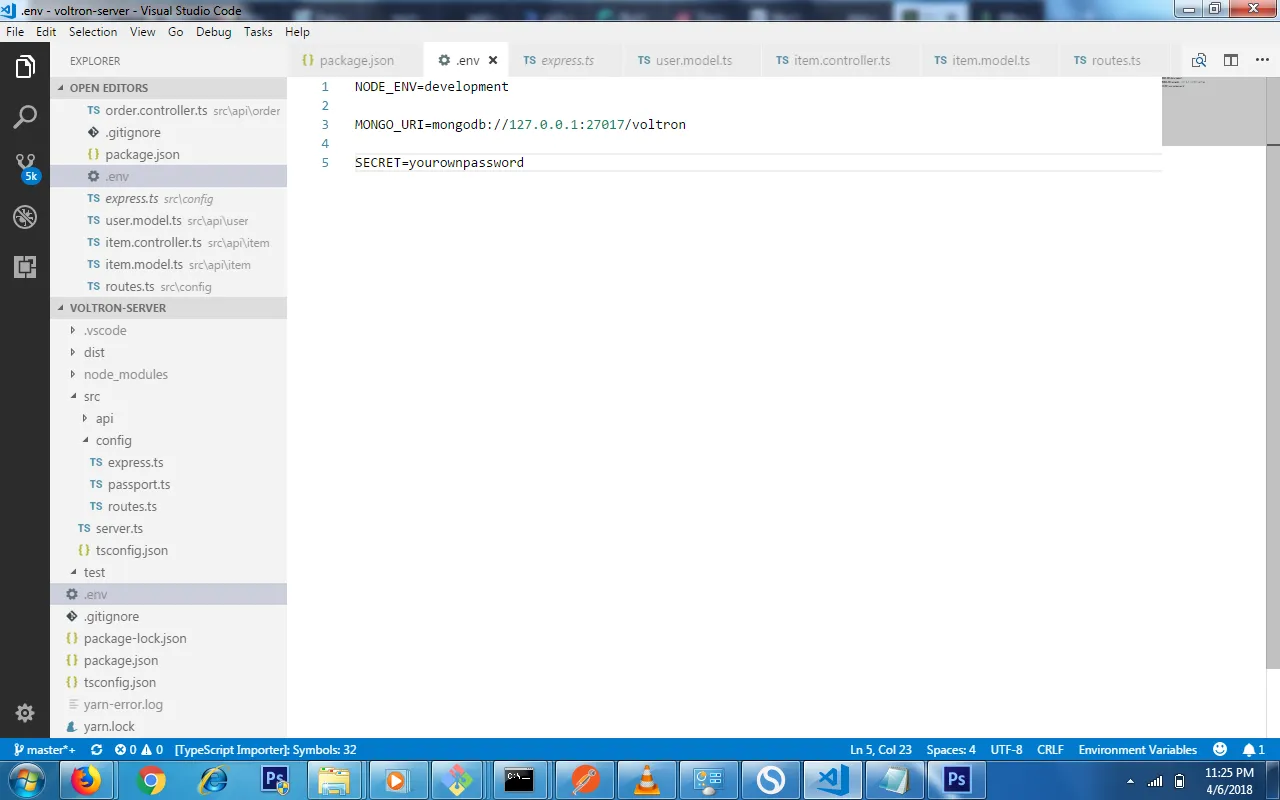Click Ln 5, Col 23 in status bar
The width and height of the screenshot is (1280, 800).
(x=881, y=749)
